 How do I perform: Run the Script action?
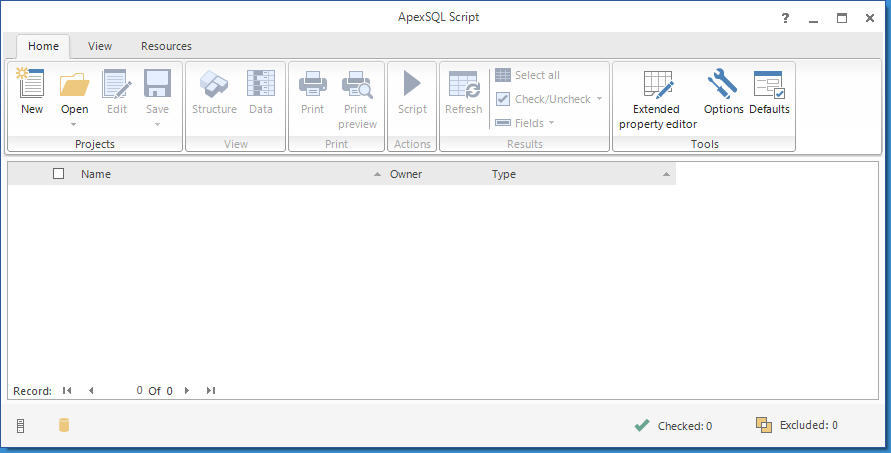pyautogui.click(x=412, y=91)
